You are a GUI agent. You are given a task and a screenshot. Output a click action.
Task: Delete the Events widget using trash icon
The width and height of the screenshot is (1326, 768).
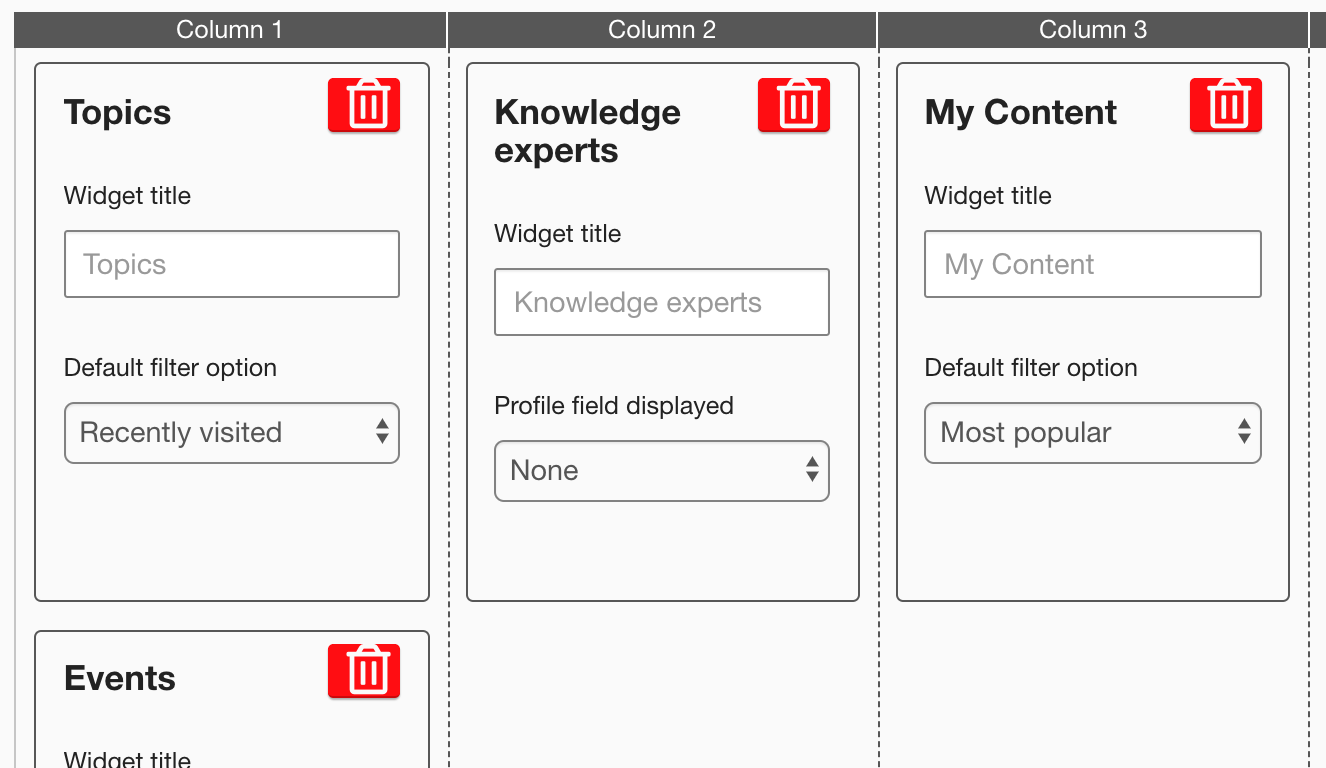[364, 671]
